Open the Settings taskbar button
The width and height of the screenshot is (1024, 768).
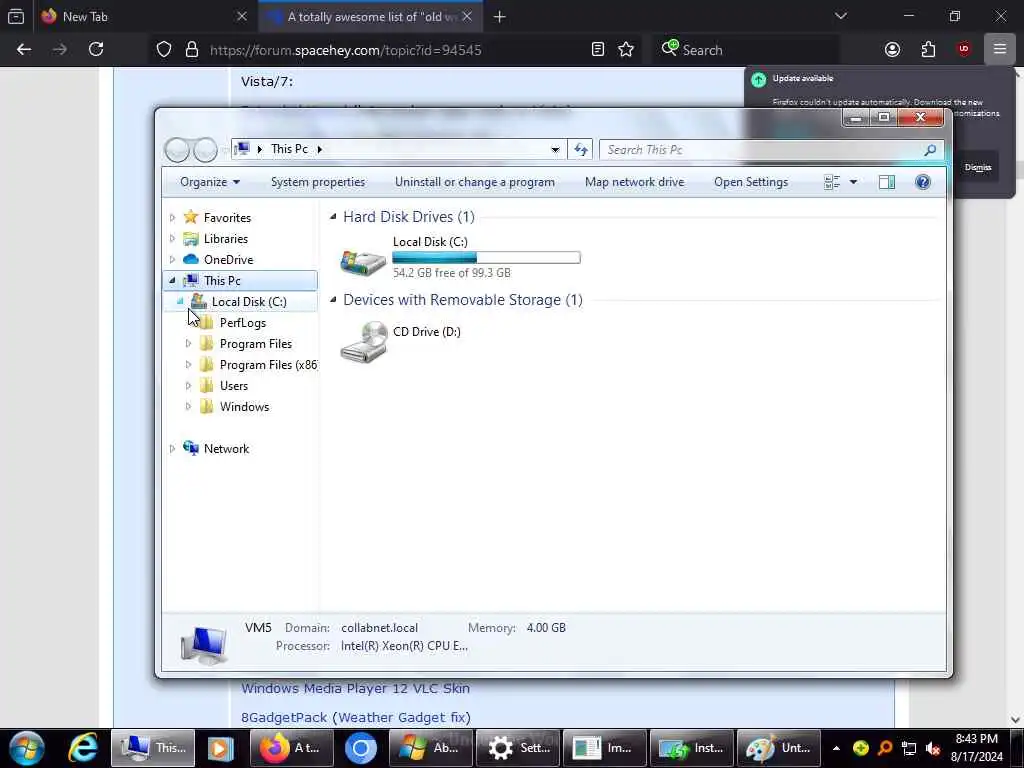(x=519, y=748)
